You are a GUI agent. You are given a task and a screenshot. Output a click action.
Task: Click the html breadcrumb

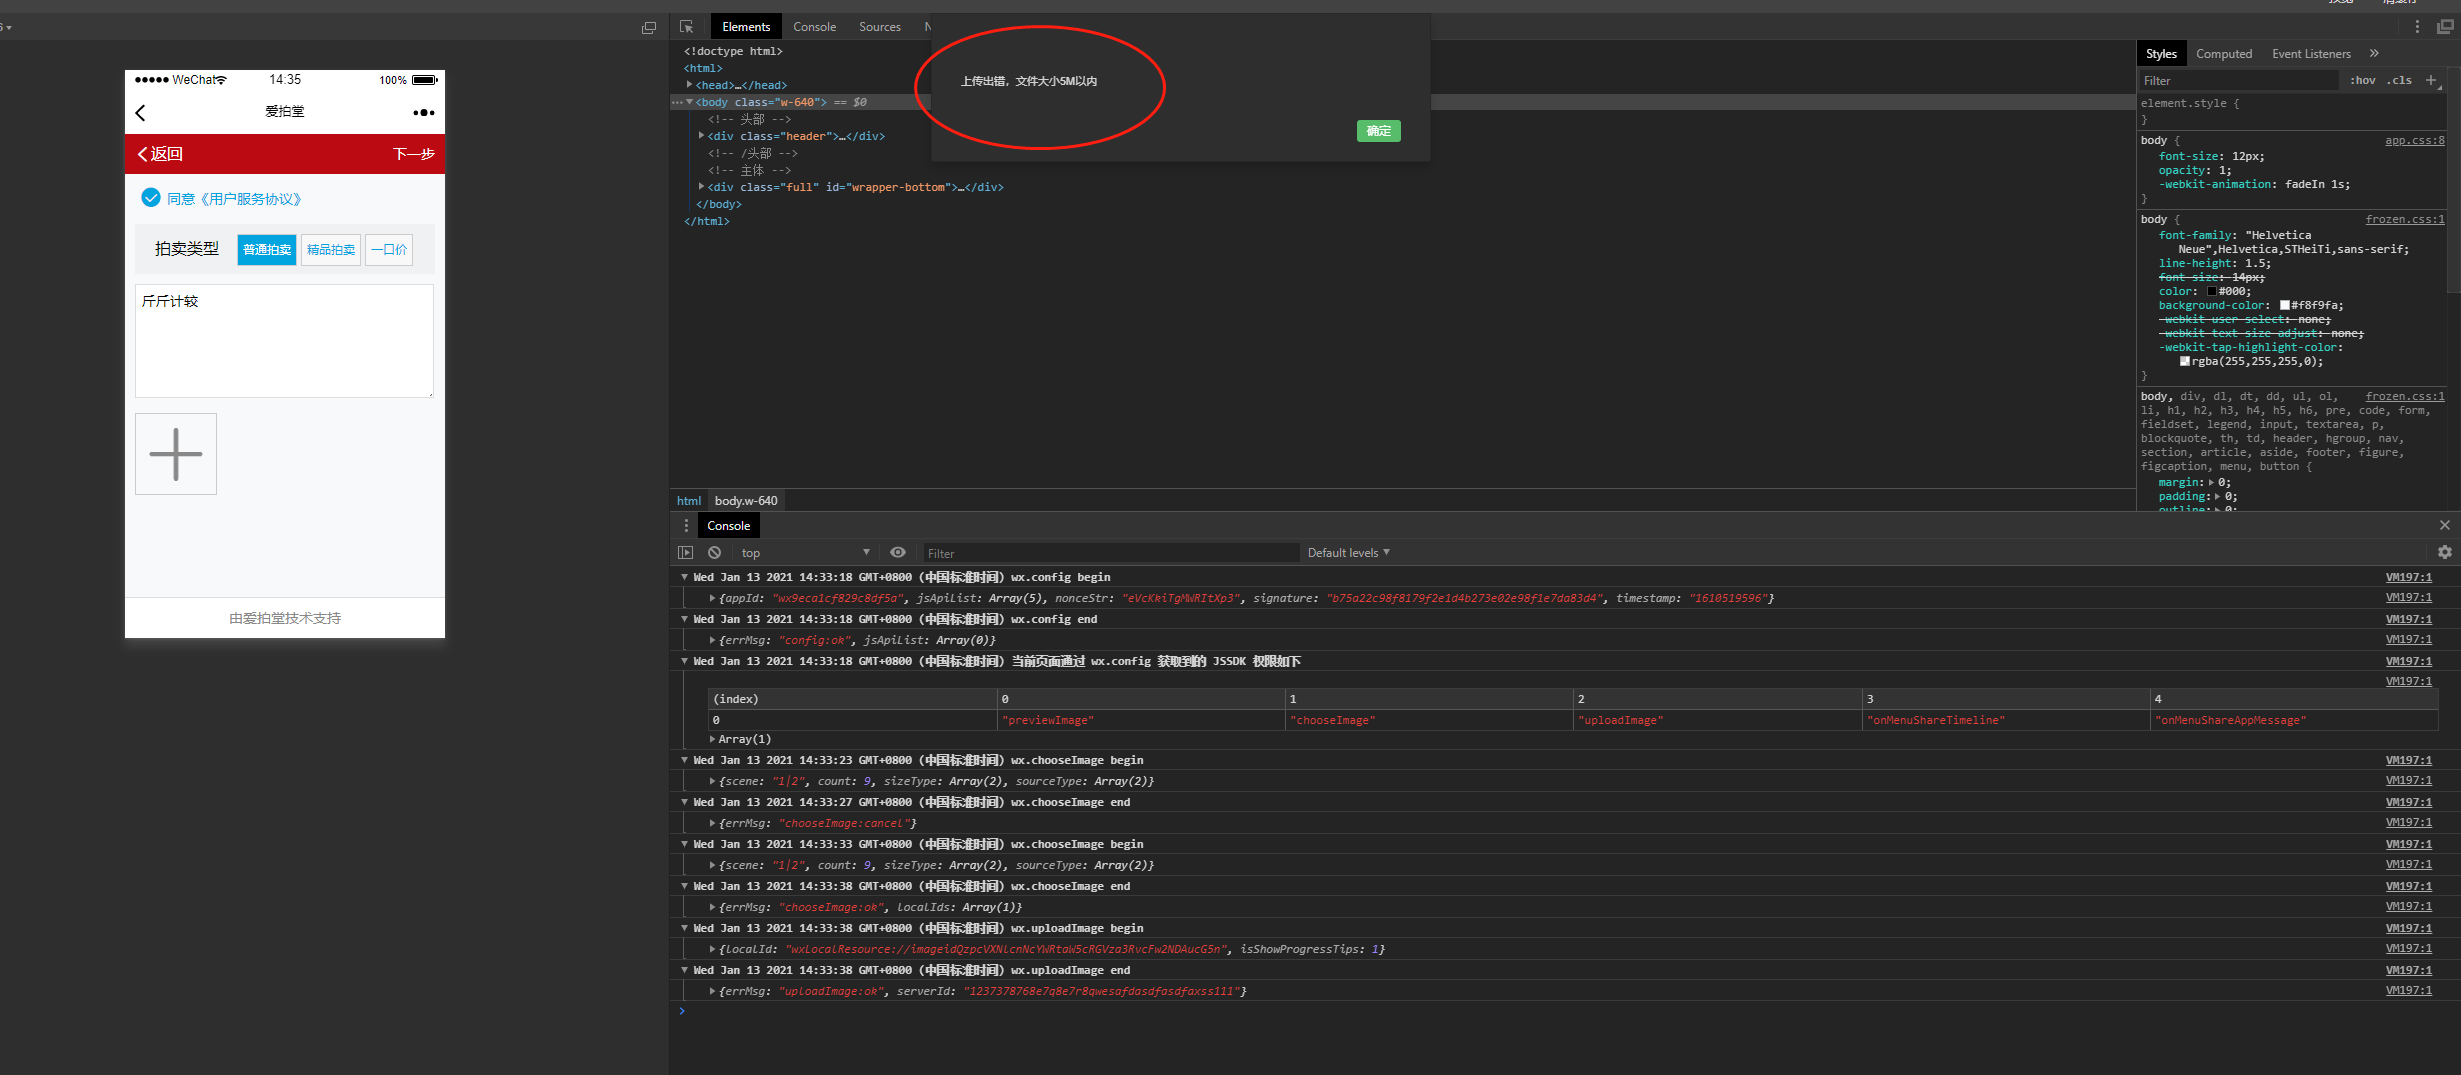[x=689, y=500]
